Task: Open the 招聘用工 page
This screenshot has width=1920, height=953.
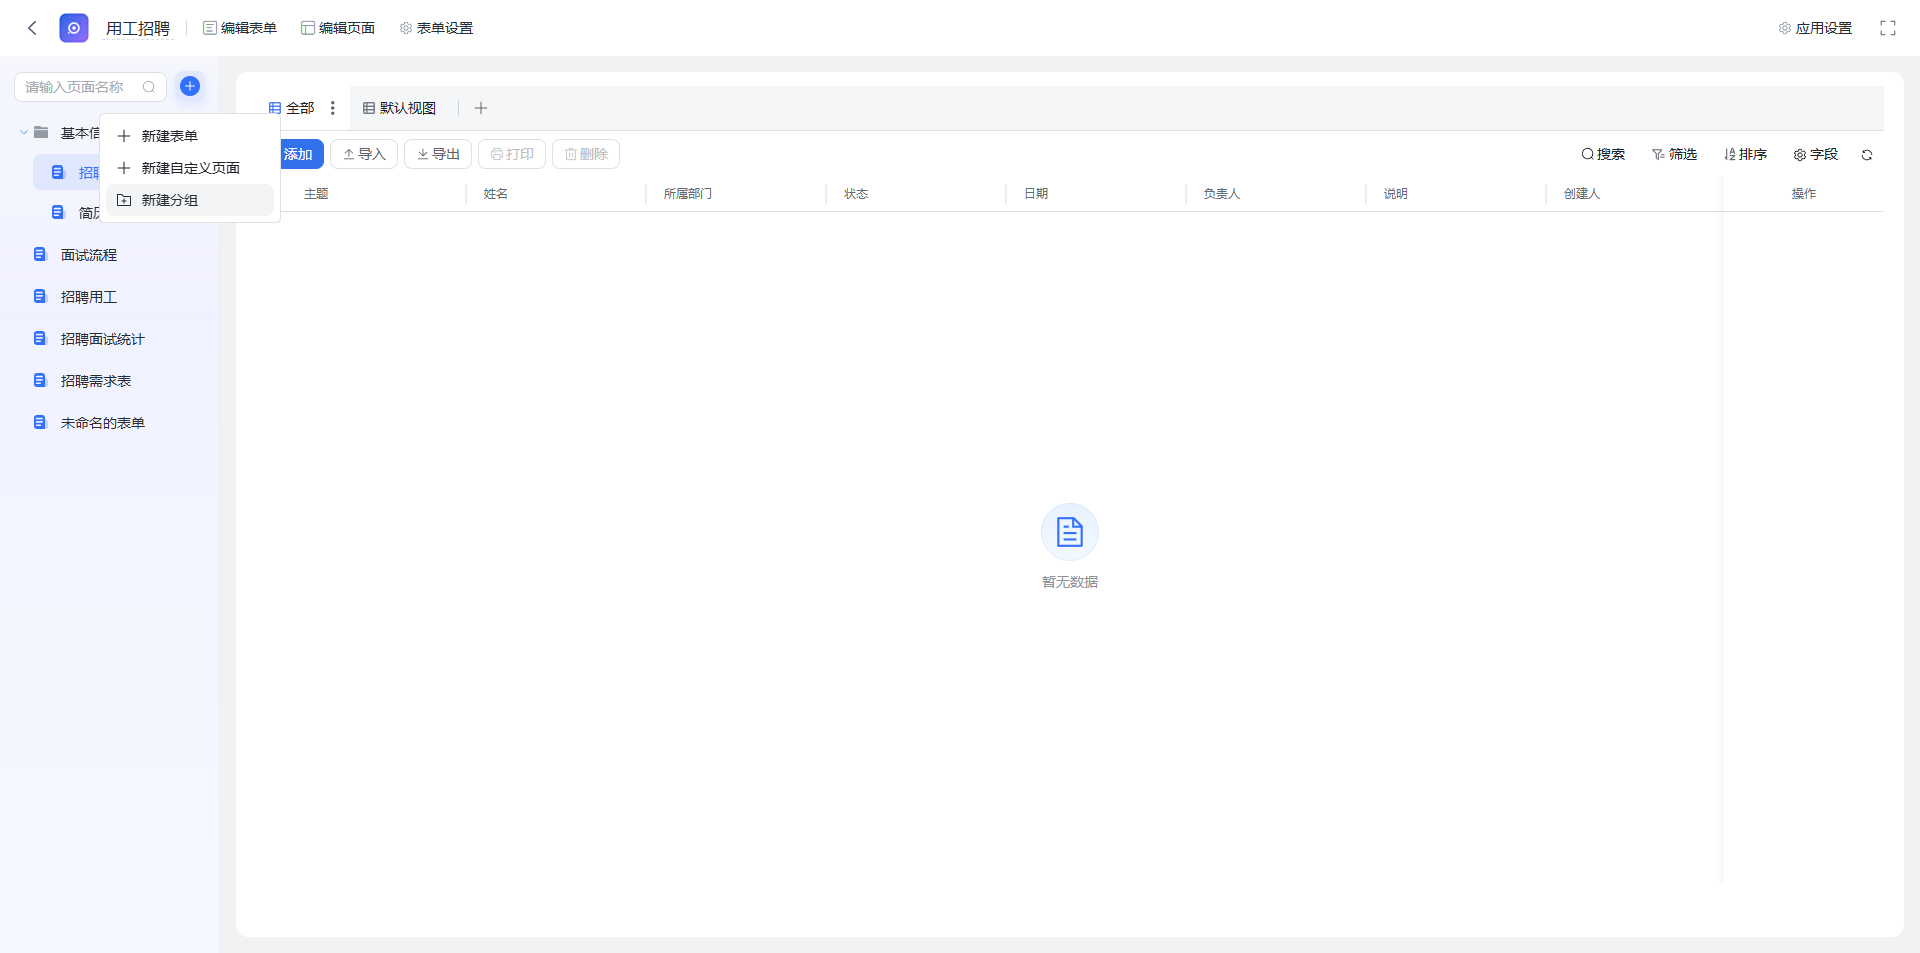Action: point(89,297)
